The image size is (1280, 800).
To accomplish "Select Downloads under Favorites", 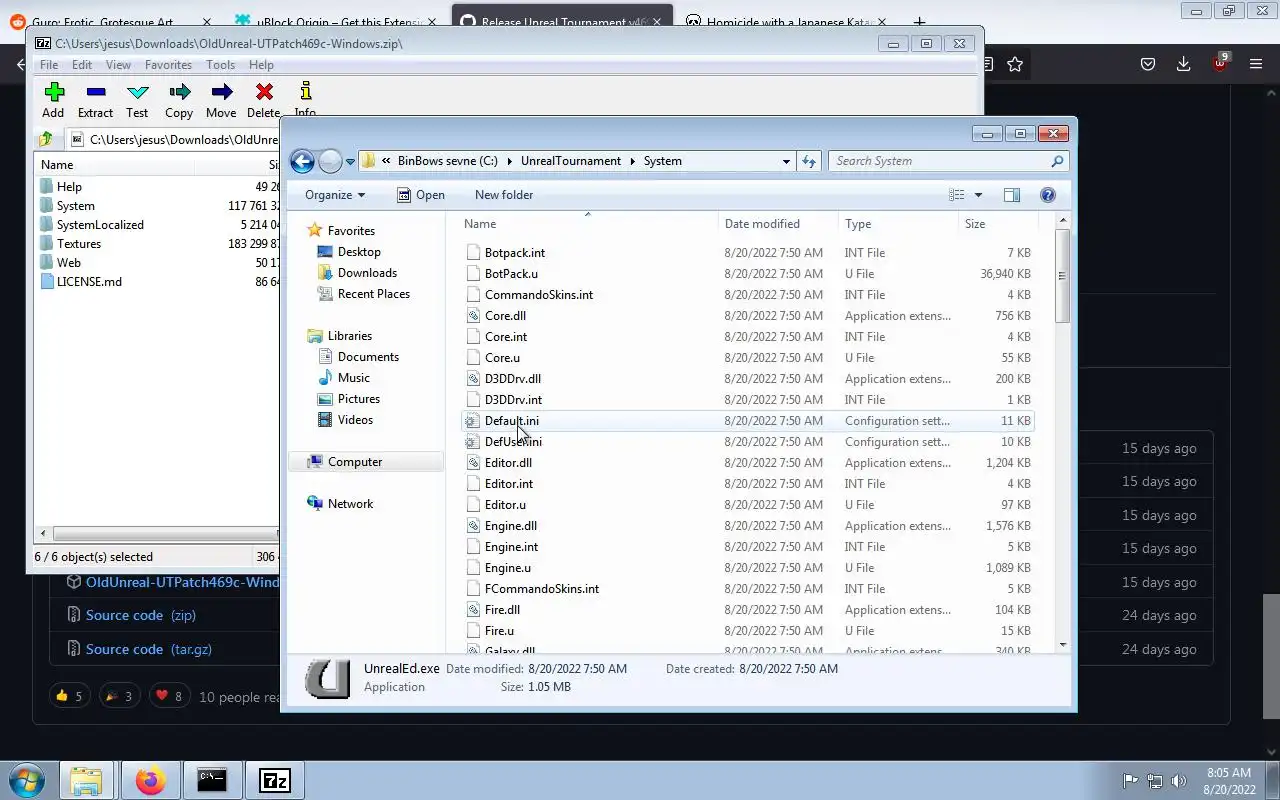I will click(367, 273).
